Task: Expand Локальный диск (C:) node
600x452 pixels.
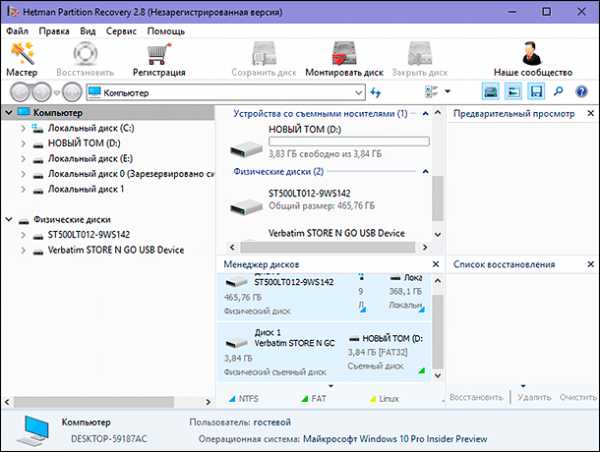Action: click(x=23, y=128)
